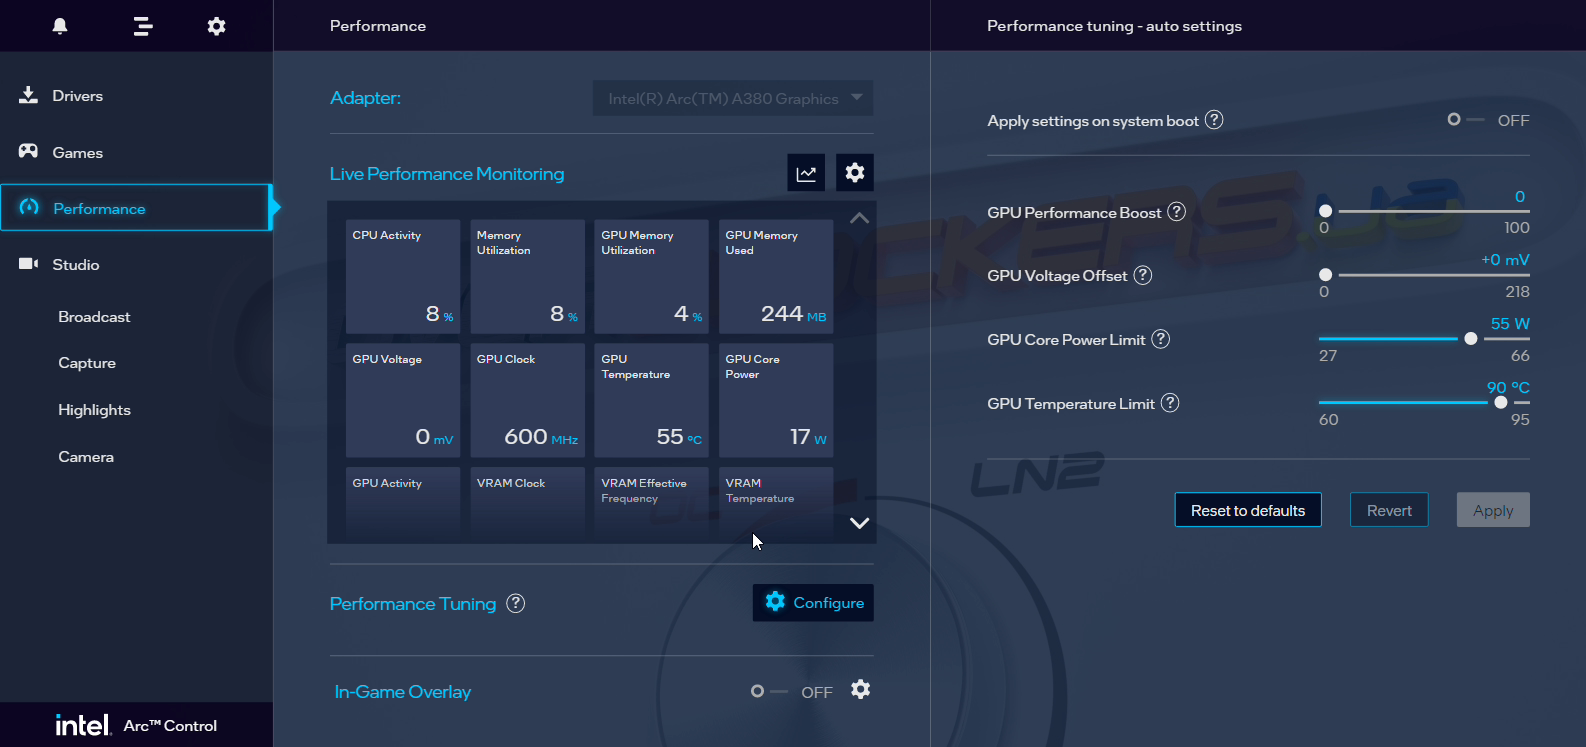Click the Drivers download icon
The height and width of the screenshot is (747, 1586).
(x=28, y=95)
